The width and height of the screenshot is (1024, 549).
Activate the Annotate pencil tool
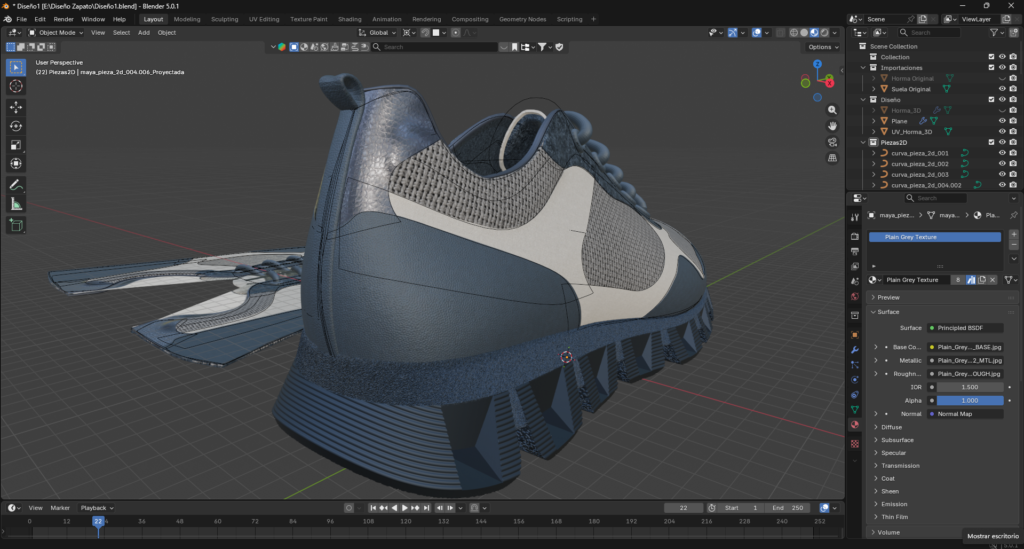tap(16, 185)
